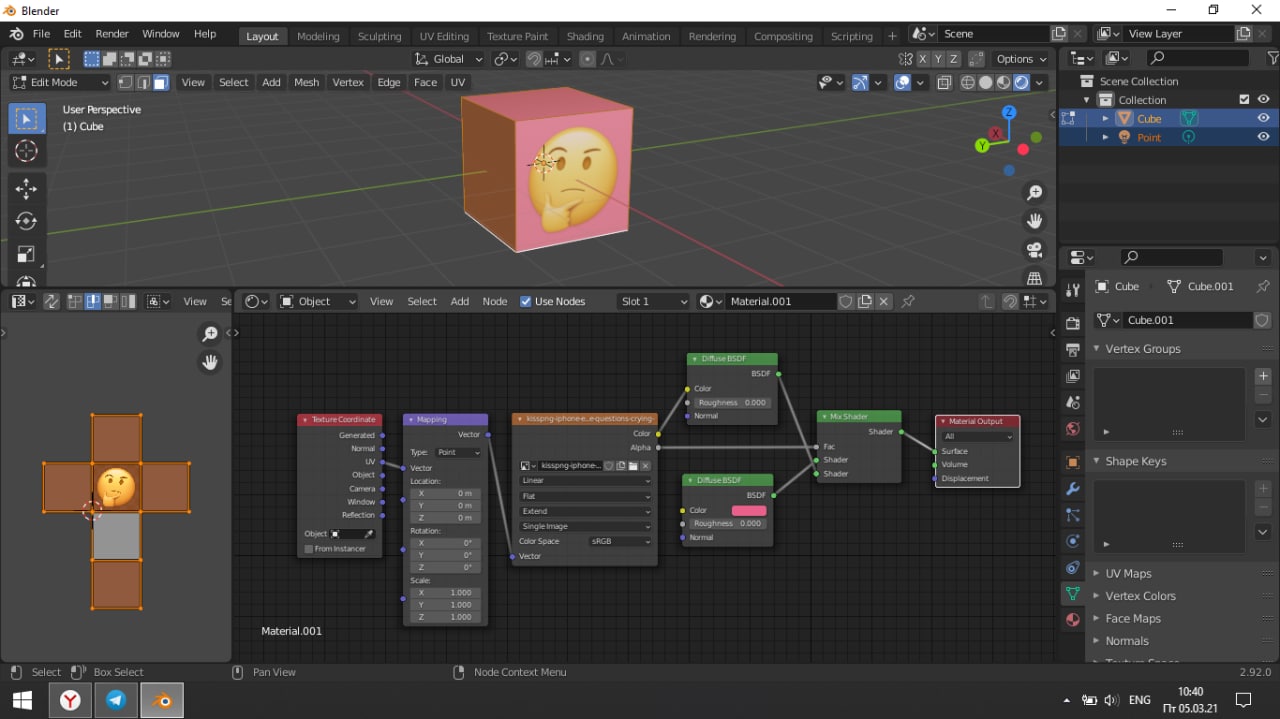Open the sRGB Color Space dropdown
Viewport: 1280px width, 719px height.
[620, 541]
